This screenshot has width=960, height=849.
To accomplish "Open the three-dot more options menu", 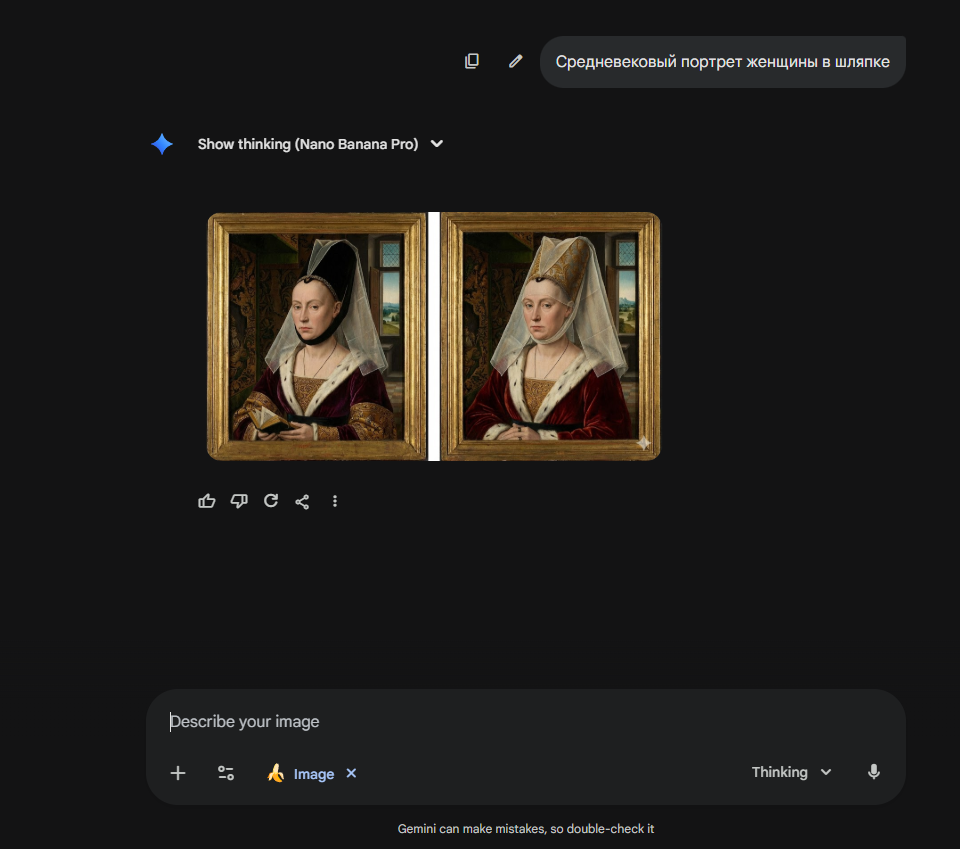I will (x=335, y=501).
